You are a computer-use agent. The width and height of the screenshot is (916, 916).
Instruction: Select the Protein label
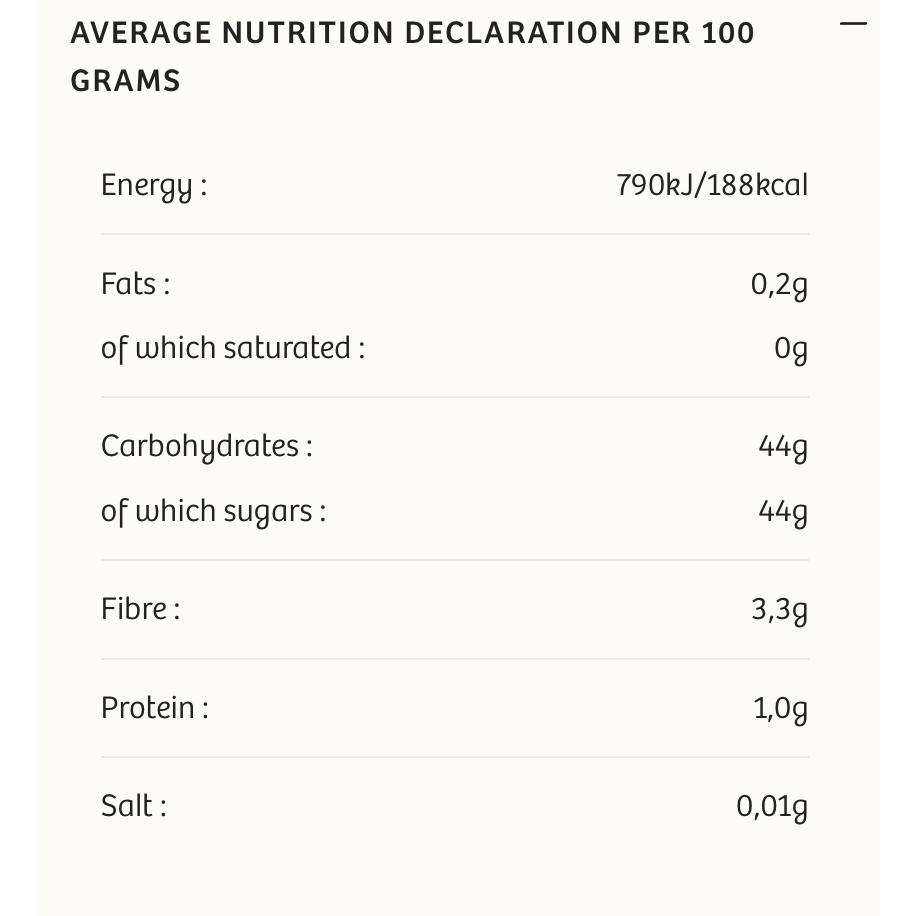click(x=154, y=707)
